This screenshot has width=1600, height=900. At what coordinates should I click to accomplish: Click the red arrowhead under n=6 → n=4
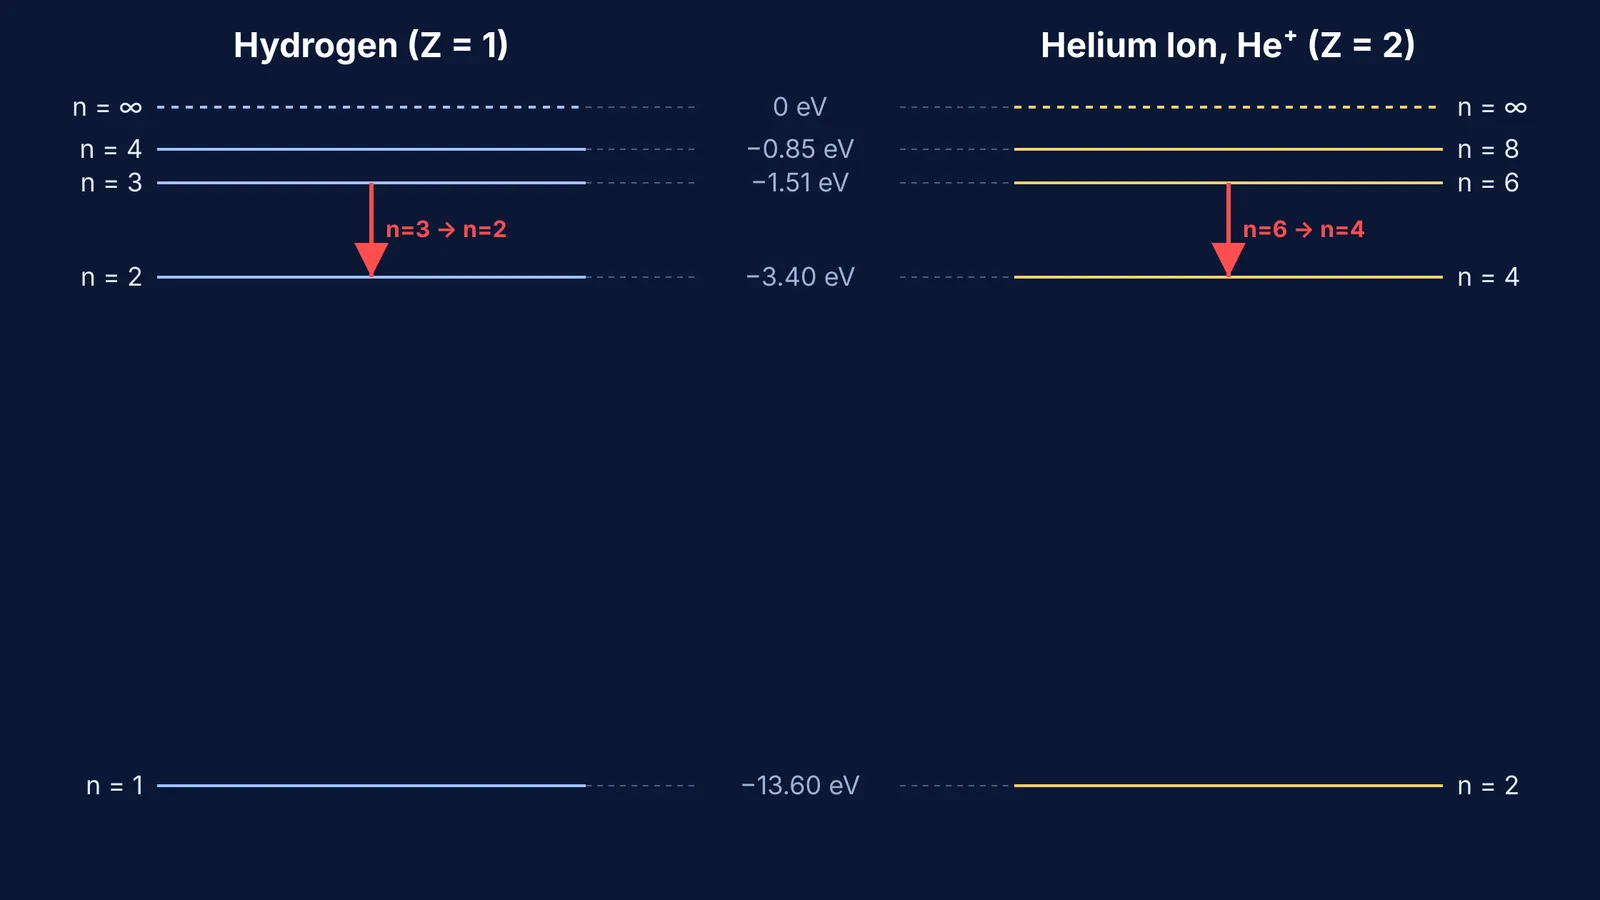tap(1228, 259)
